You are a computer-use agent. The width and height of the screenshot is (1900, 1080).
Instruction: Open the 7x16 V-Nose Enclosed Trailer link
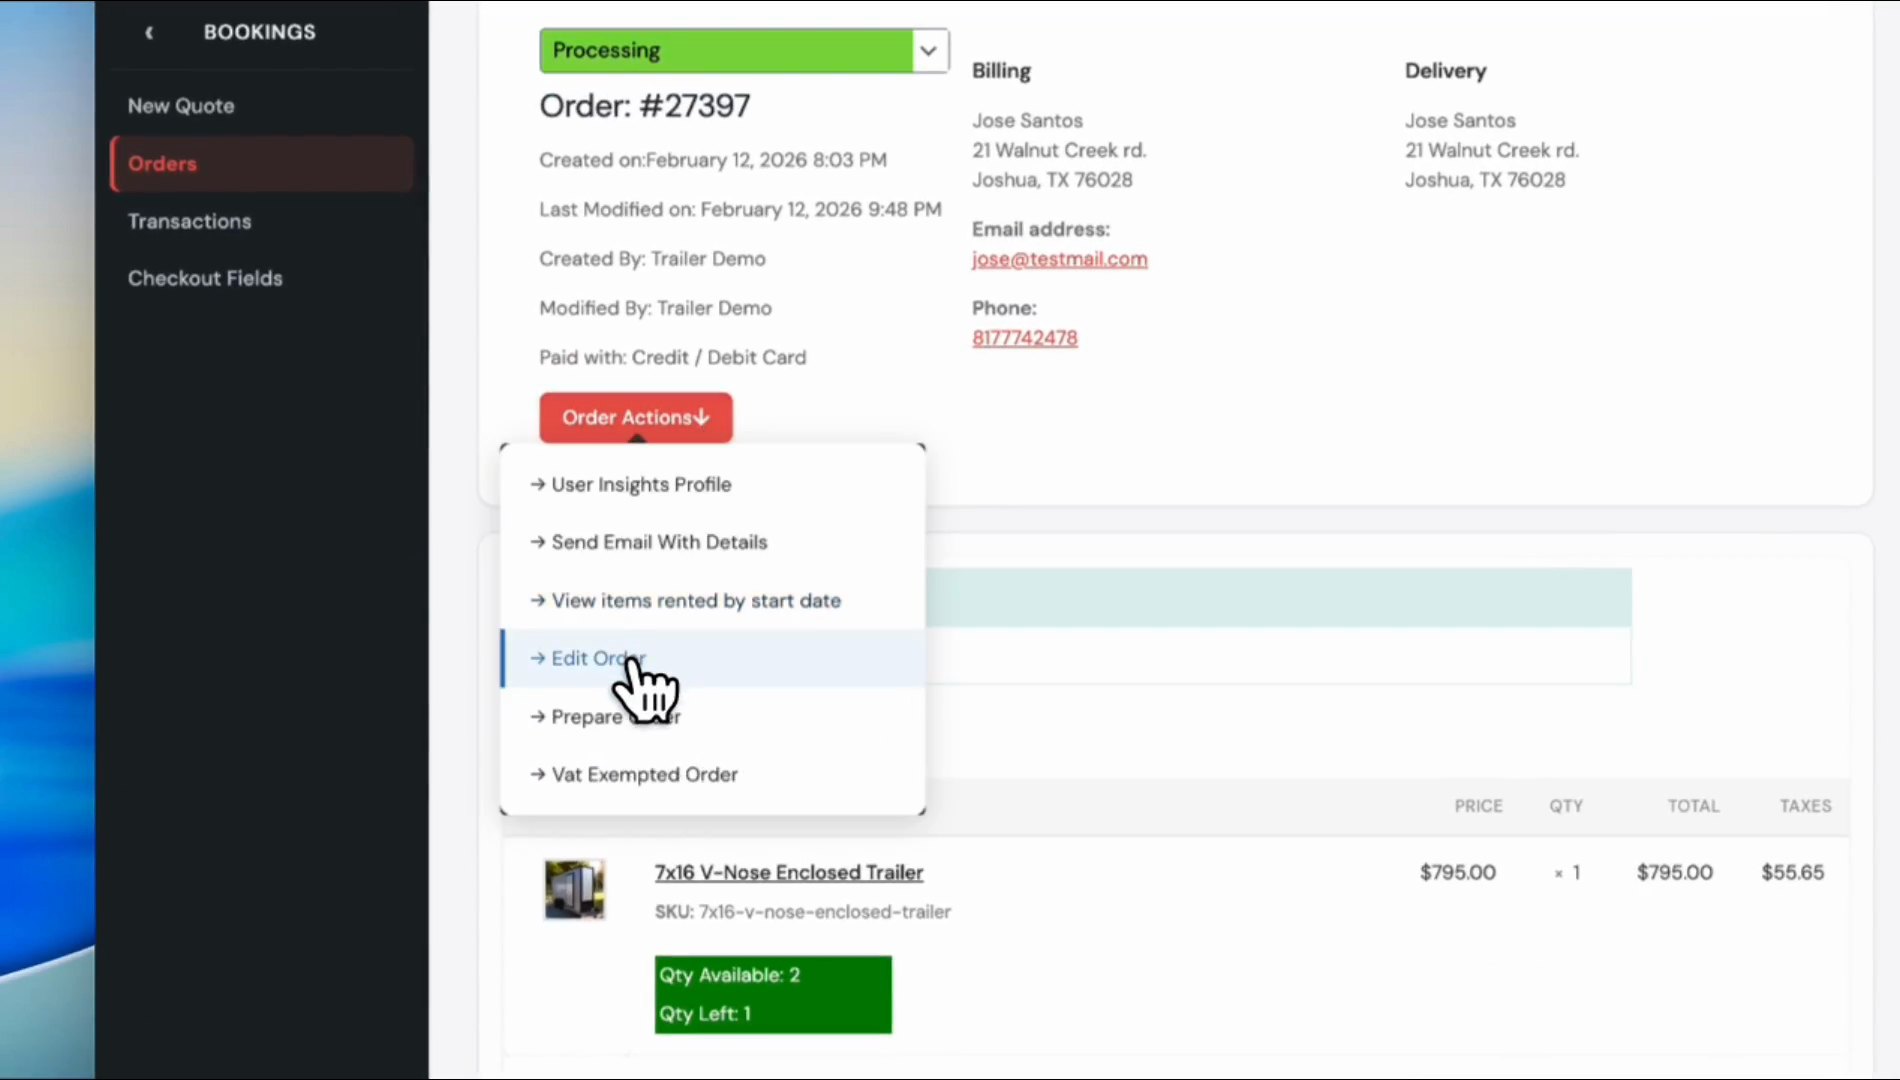coord(788,873)
